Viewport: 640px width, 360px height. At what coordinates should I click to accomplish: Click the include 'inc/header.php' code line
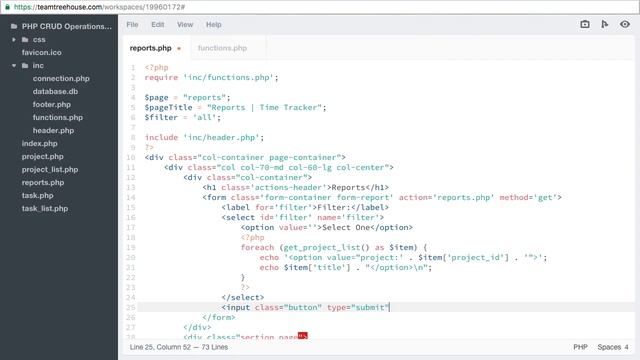pos(204,138)
